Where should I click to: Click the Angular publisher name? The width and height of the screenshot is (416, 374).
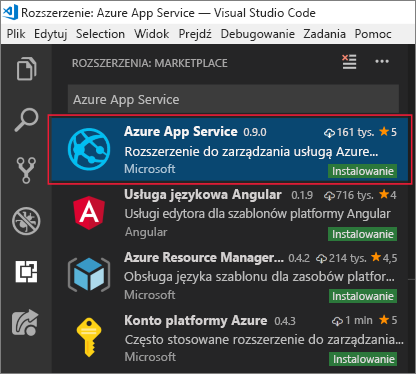(x=146, y=232)
